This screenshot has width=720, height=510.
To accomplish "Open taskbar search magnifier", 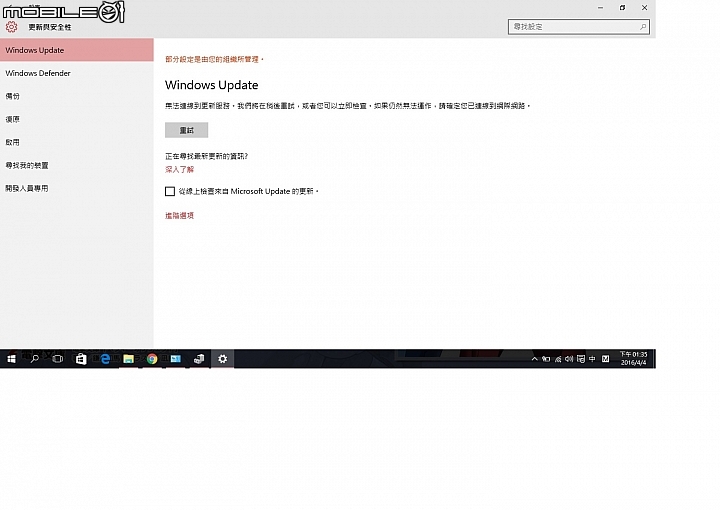I will point(34,359).
